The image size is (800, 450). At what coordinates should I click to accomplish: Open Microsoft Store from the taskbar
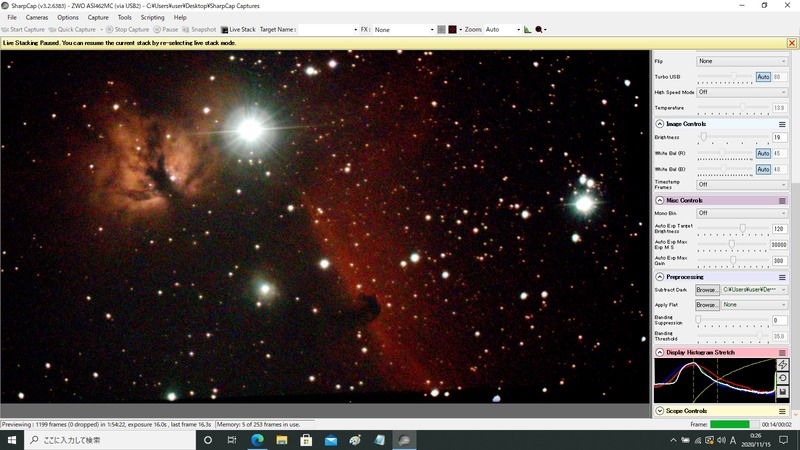pyautogui.click(x=306, y=440)
